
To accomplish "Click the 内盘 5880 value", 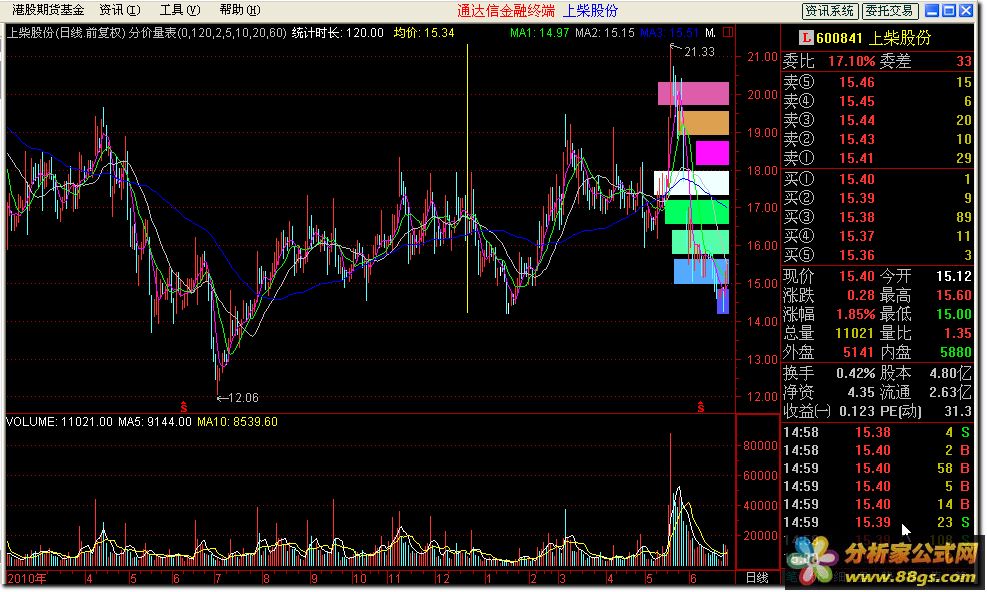I will point(956,352).
